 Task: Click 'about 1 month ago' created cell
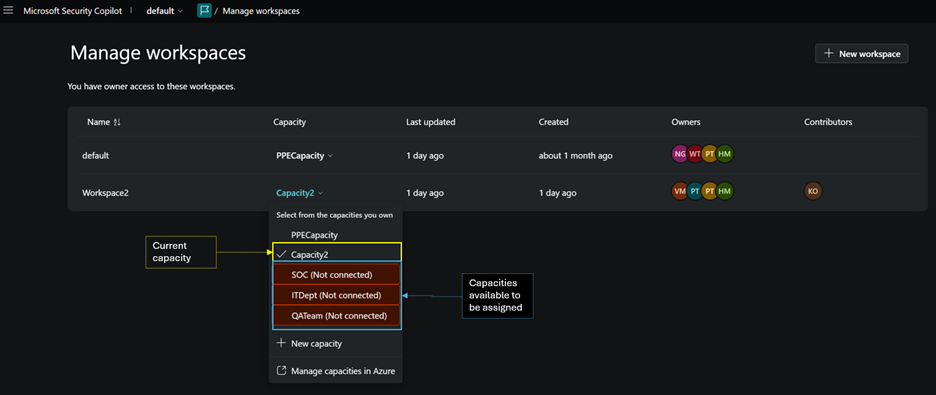(575, 156)
